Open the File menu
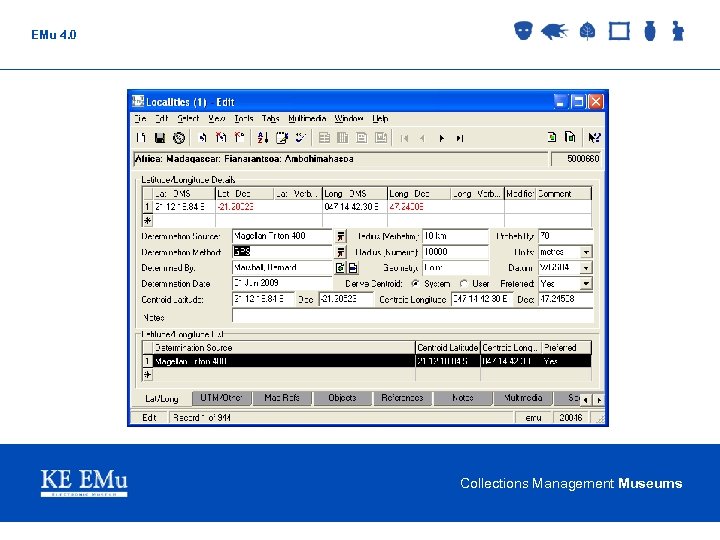Viewport: 720px width, 540px height. click(x=141, y=118)
